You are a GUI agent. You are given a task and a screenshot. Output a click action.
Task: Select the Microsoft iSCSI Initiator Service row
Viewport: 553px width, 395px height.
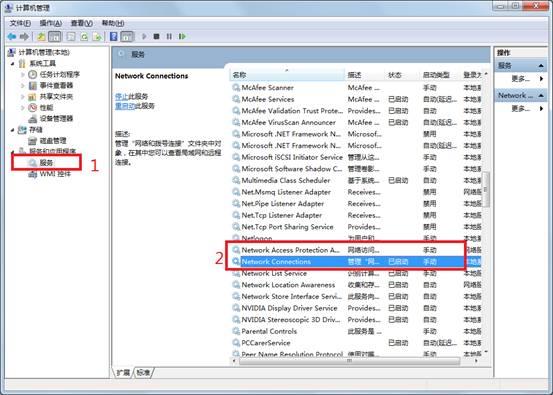click(357, 157)
